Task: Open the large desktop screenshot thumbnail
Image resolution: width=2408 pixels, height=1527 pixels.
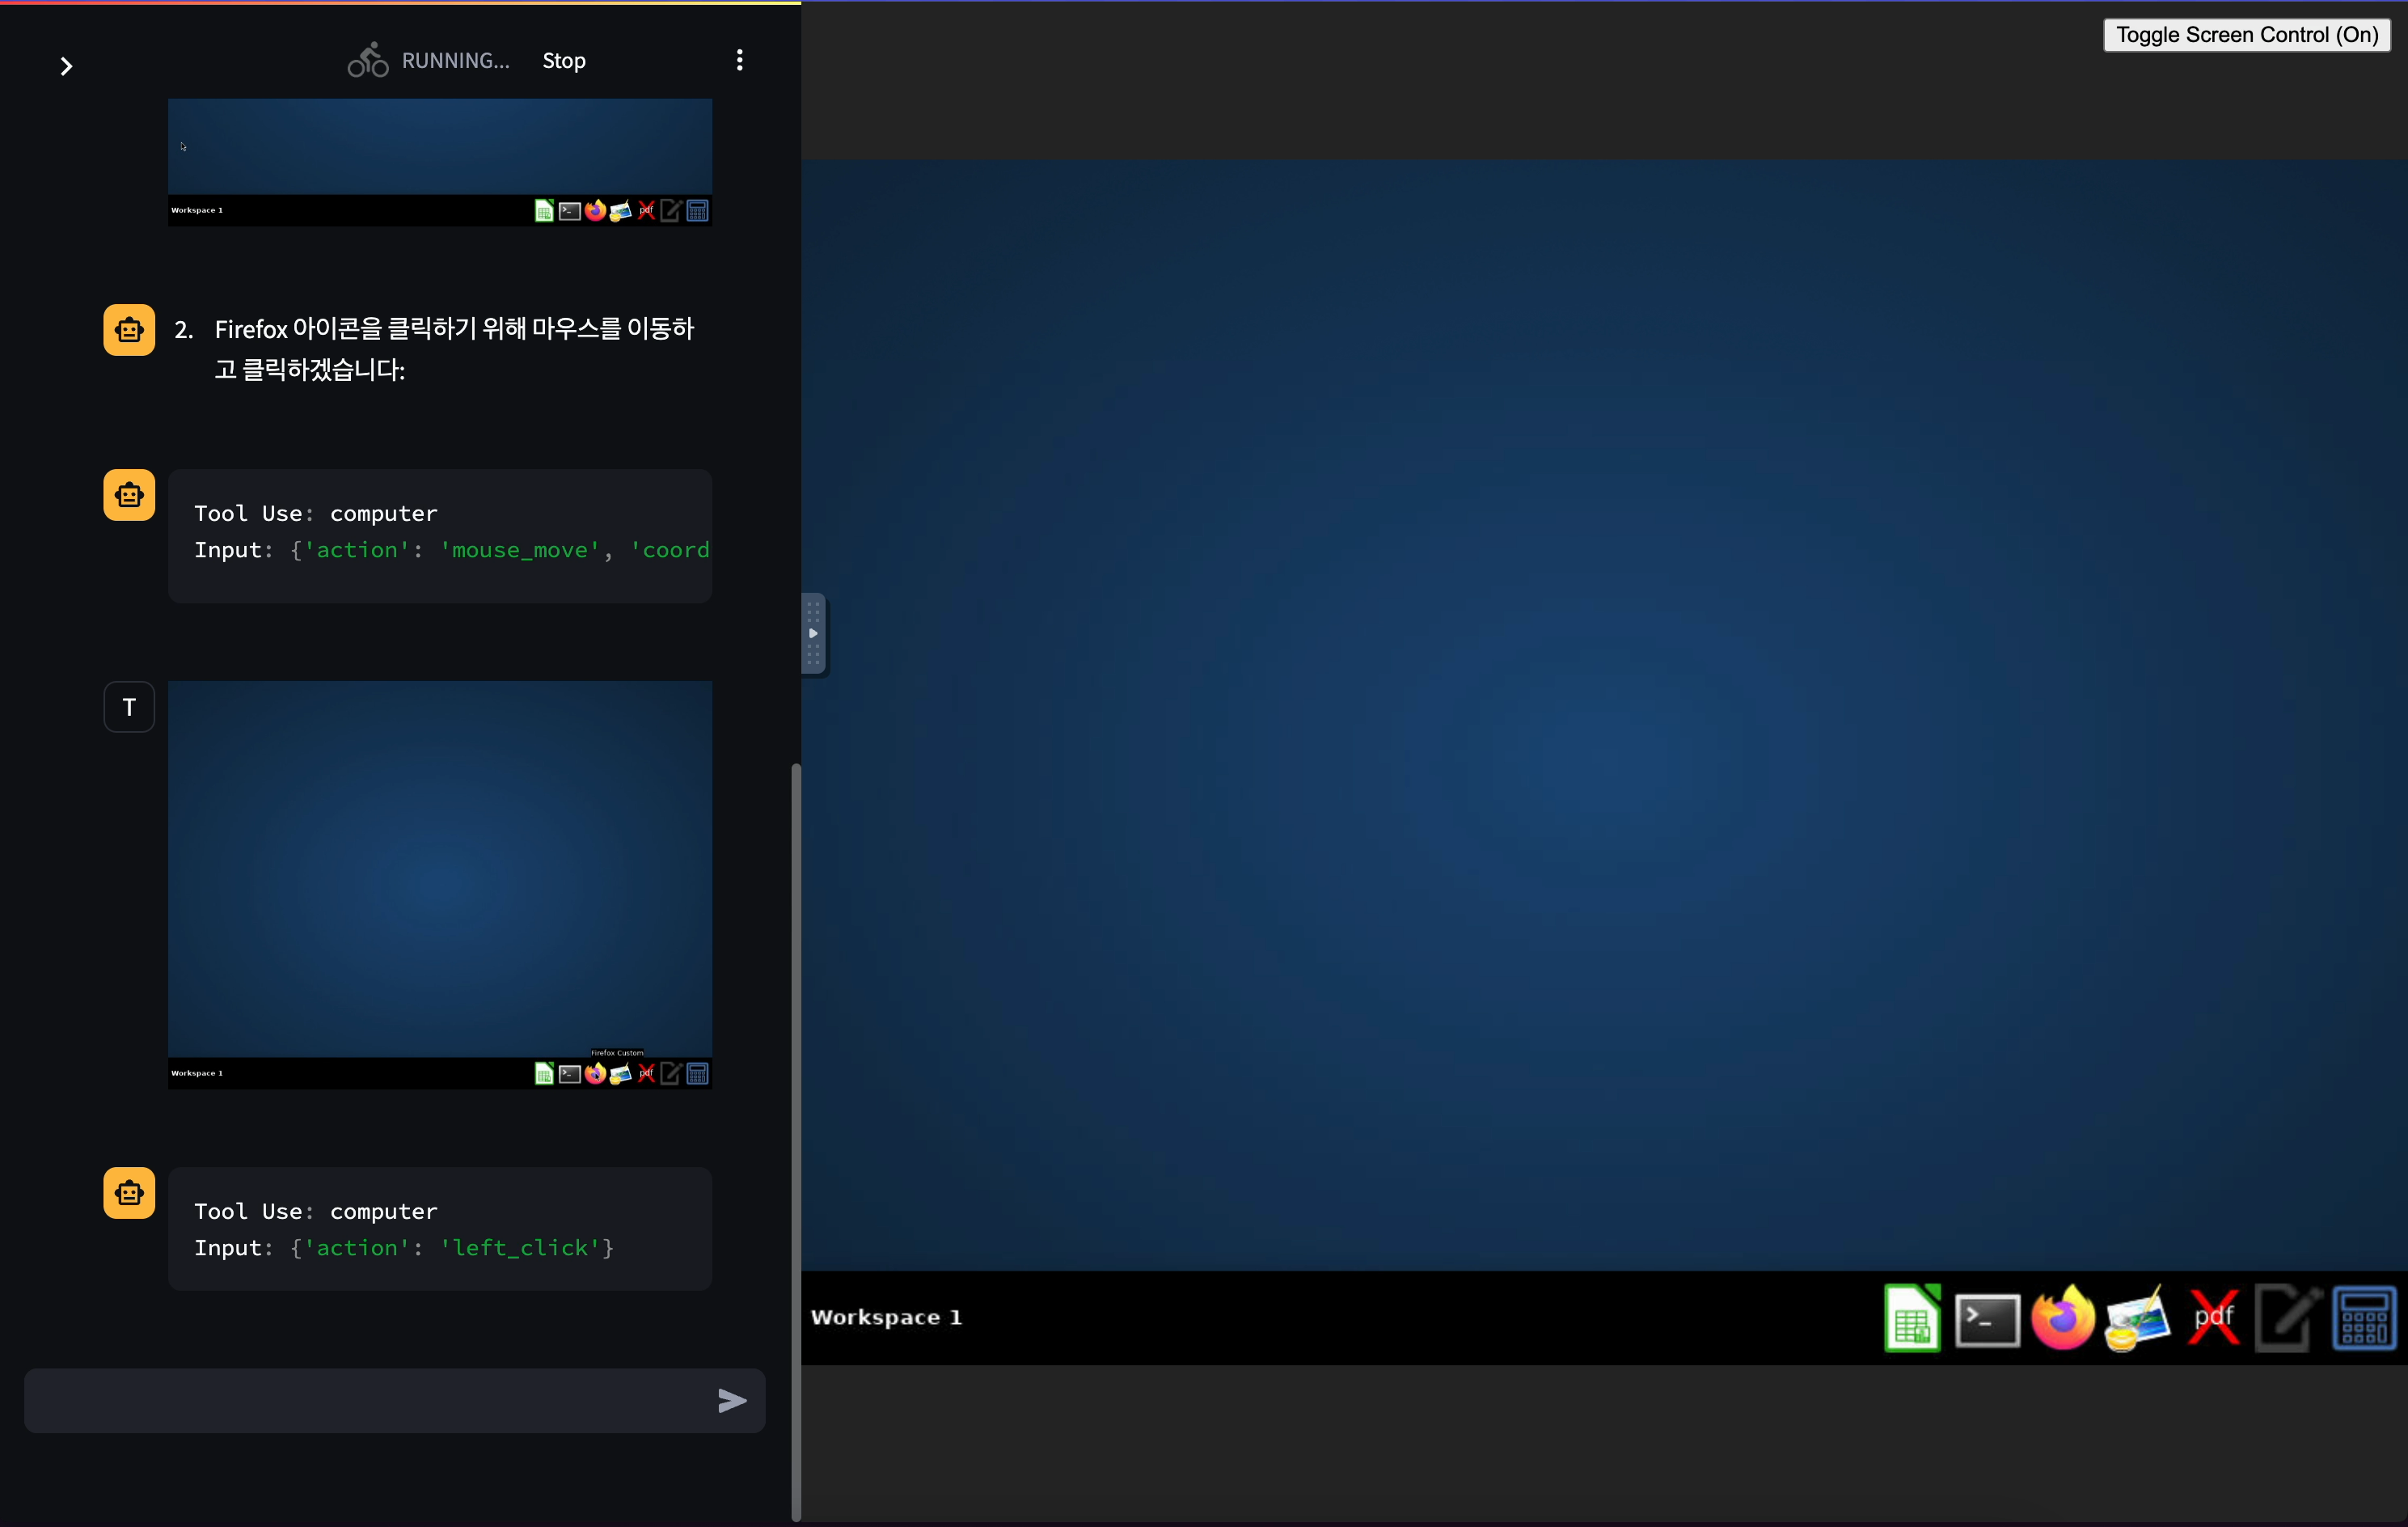Action: click(x=440, y=884)
